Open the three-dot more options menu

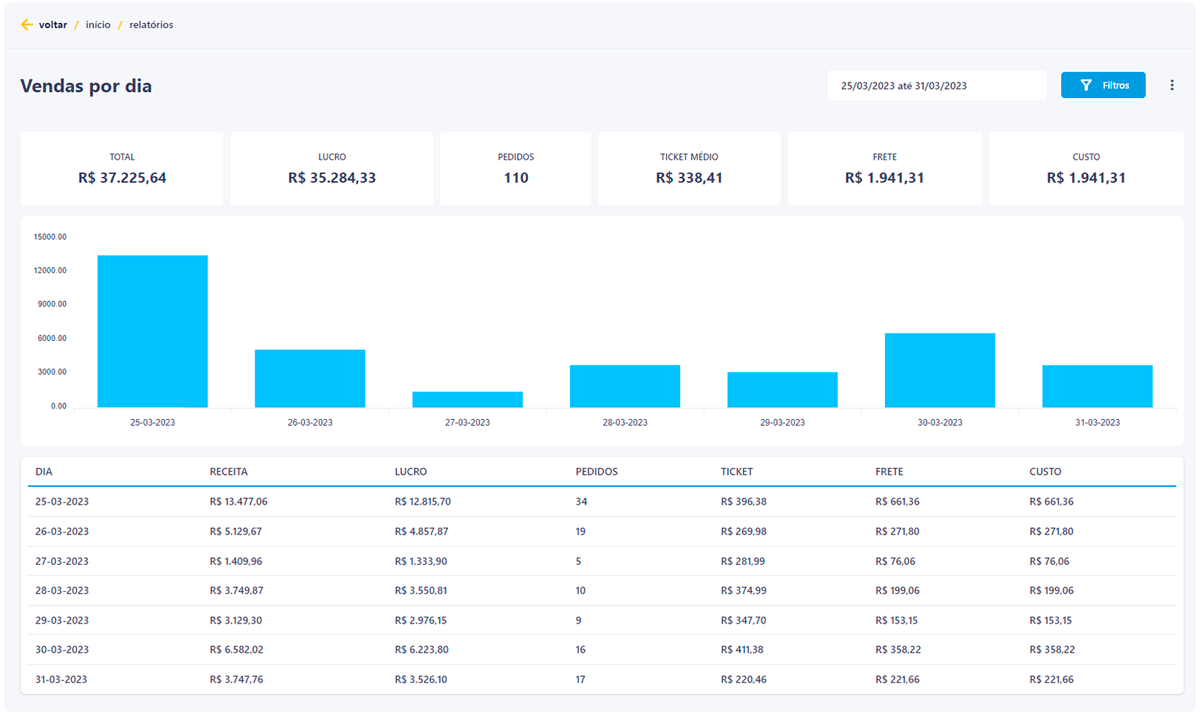coord(1172,86)
